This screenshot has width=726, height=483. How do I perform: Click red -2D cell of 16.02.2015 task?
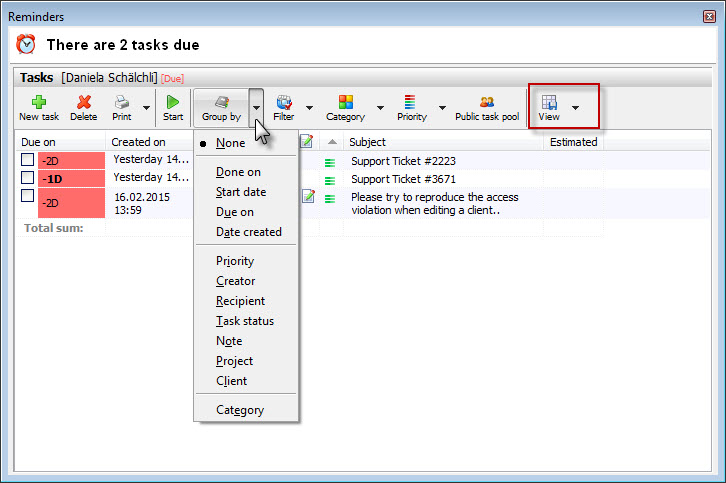(71, 203)
